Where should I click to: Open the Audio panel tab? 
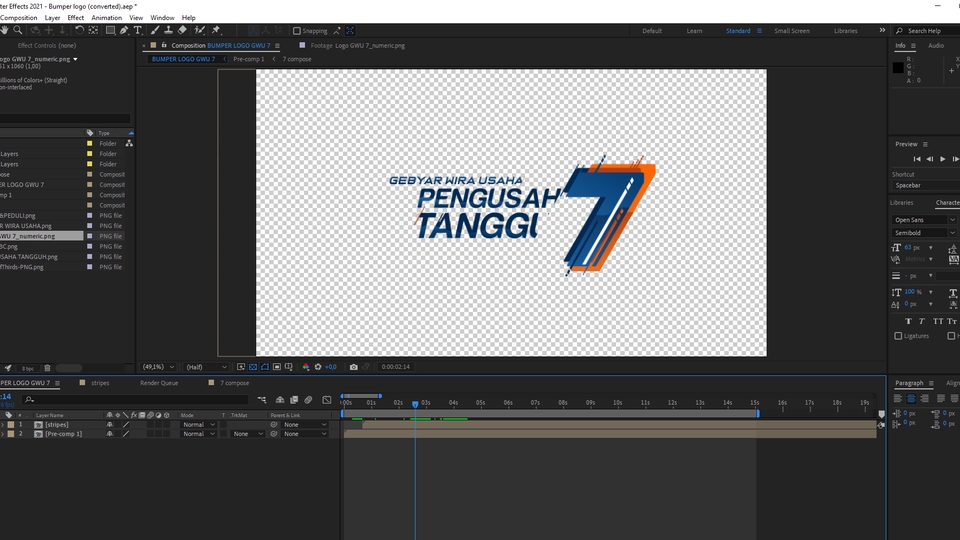[936, 45]
